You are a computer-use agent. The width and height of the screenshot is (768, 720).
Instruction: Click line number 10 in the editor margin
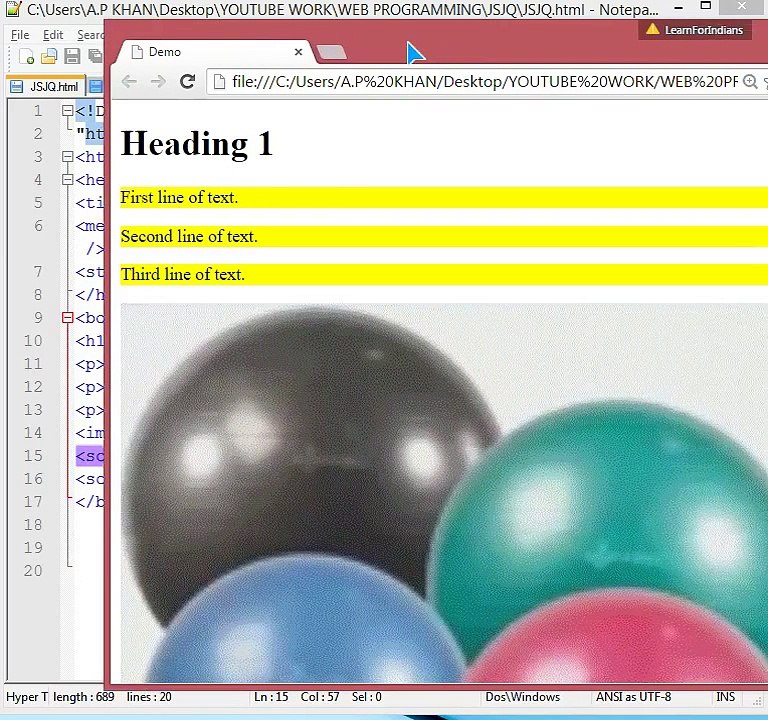33,341
